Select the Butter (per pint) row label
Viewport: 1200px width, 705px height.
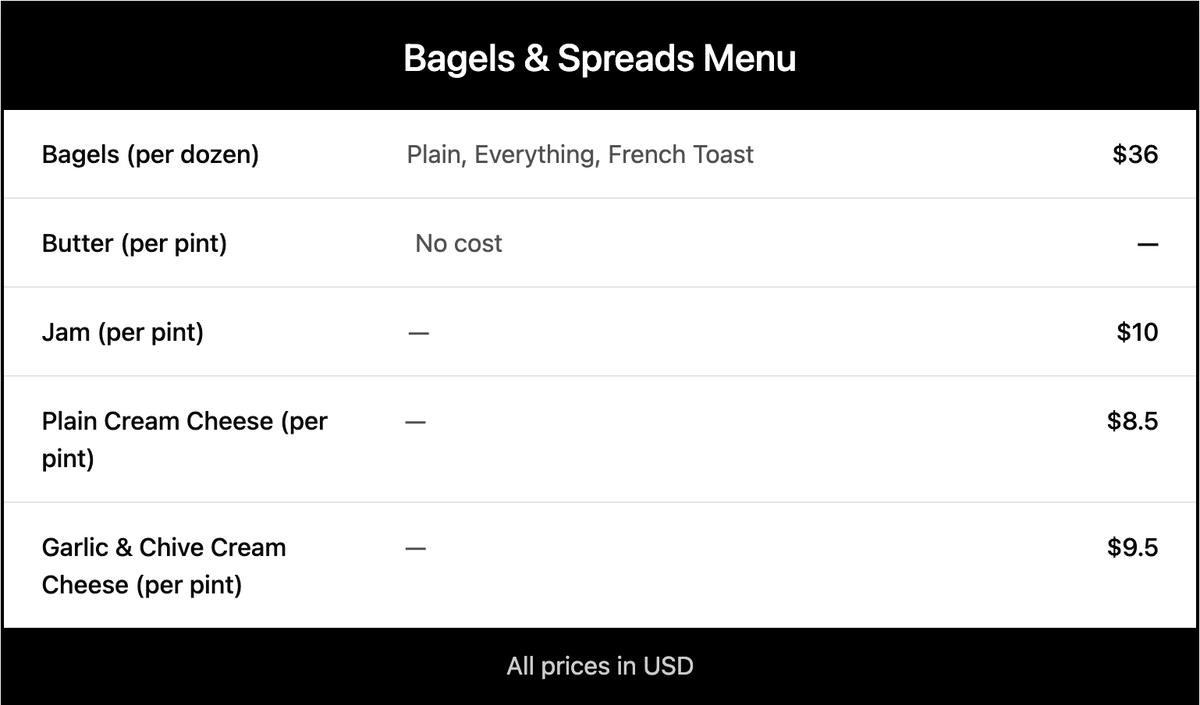pyautogui.click(x=134, y=244)
